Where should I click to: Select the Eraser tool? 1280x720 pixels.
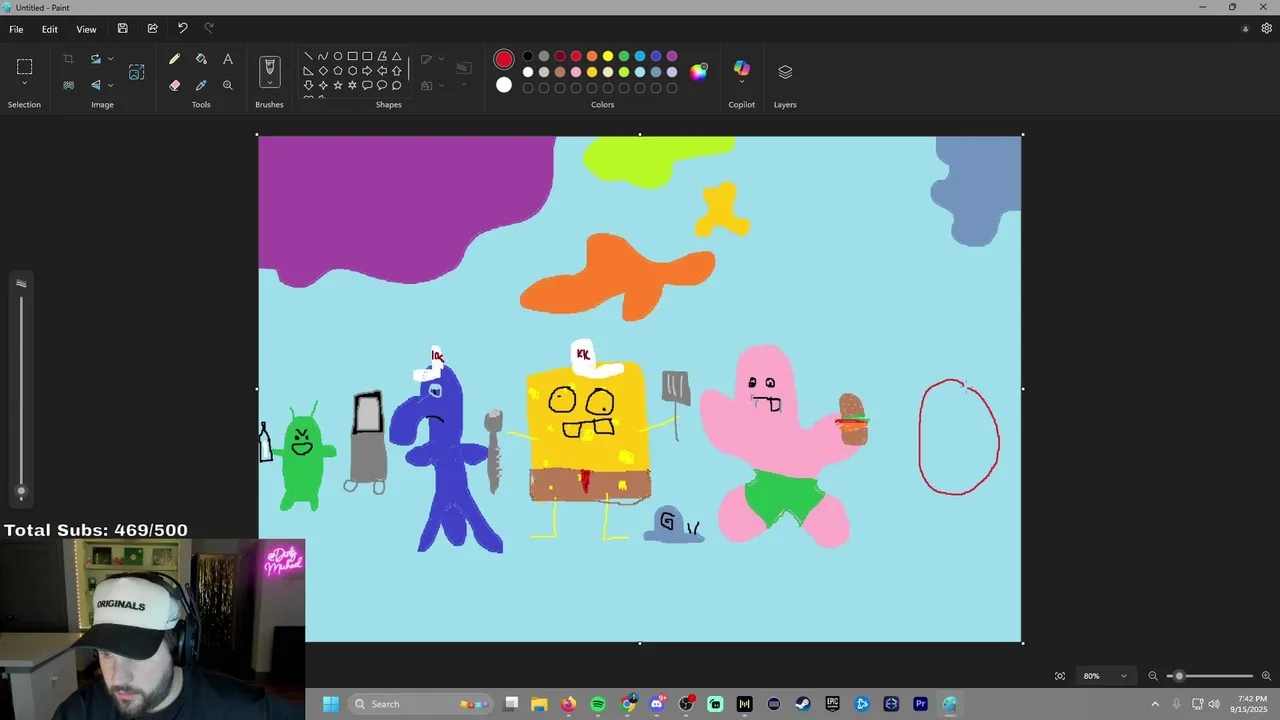point(174,85)
